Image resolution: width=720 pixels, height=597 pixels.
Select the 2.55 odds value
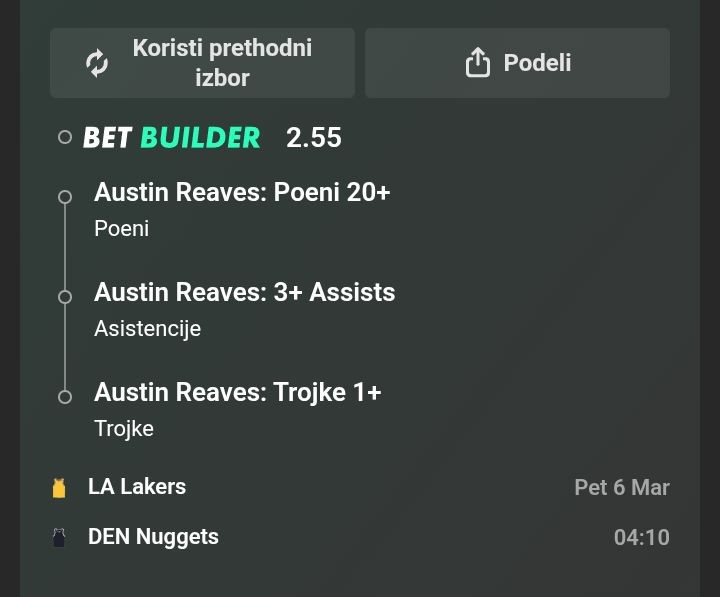click(x=314, y=137)
